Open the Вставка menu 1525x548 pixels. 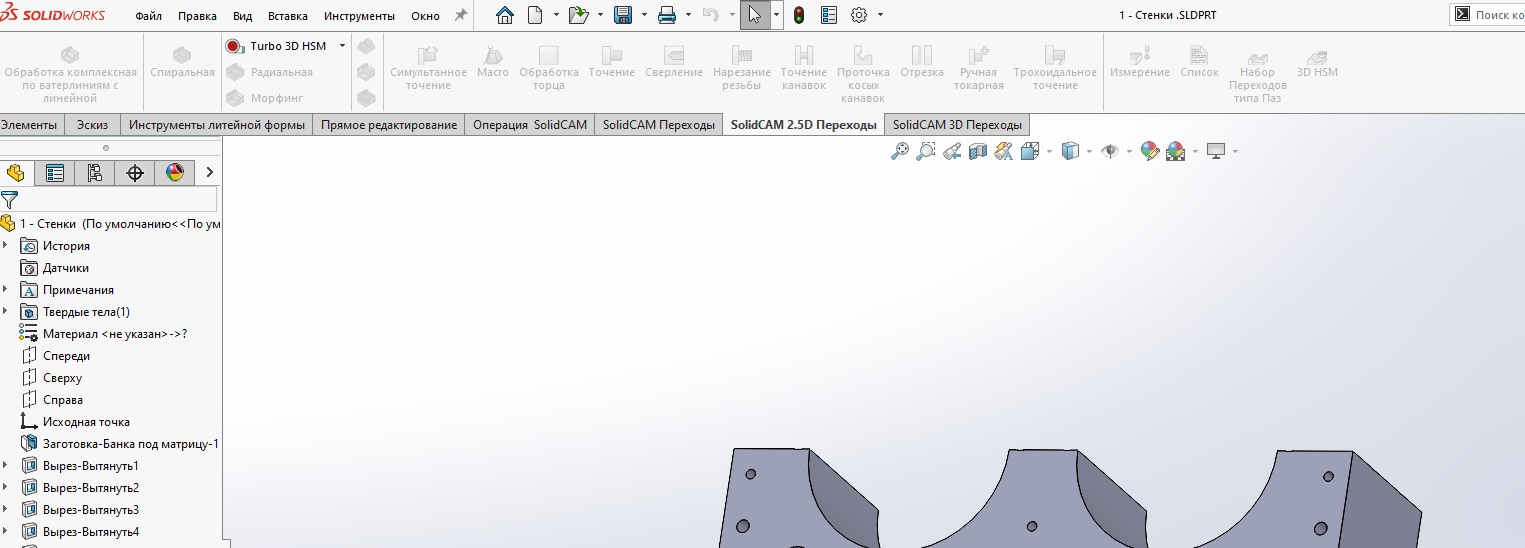point(288,16)
